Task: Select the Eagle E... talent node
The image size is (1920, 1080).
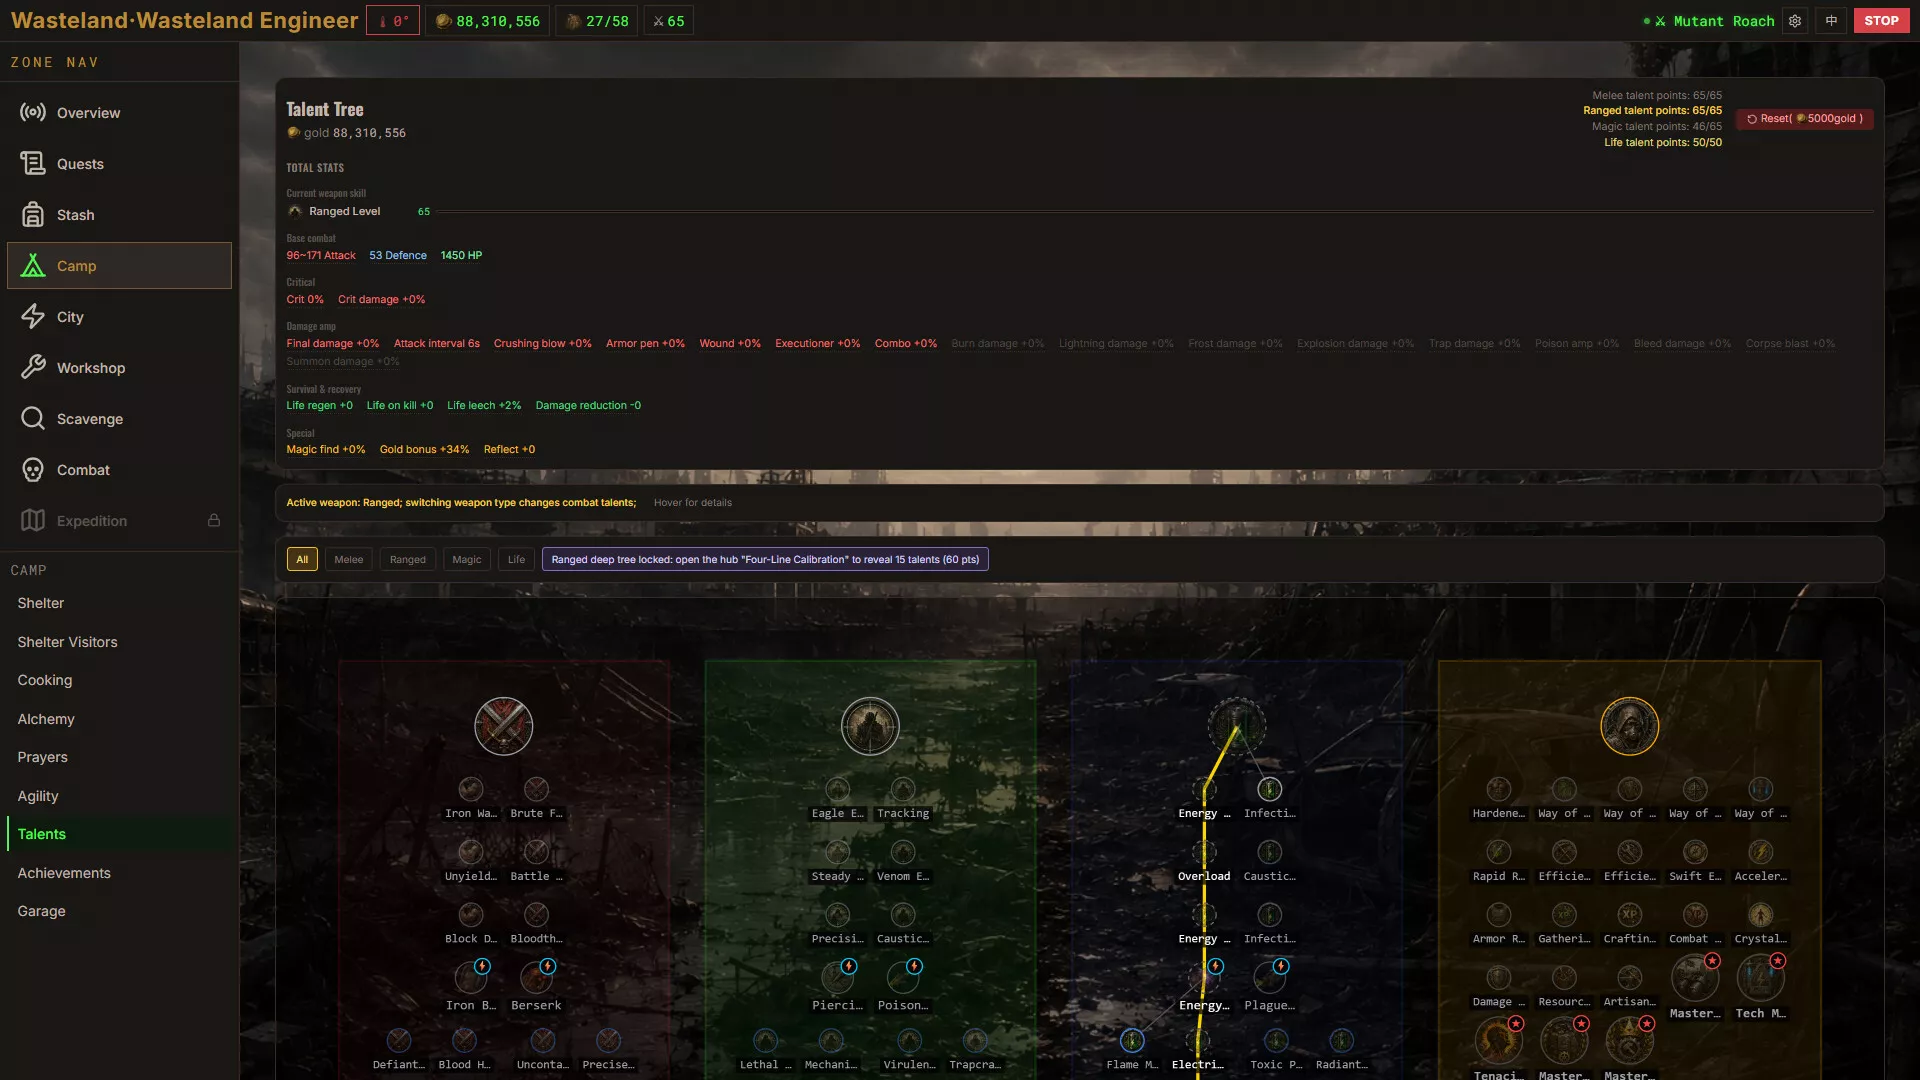Action: click(x=838, y=790)
